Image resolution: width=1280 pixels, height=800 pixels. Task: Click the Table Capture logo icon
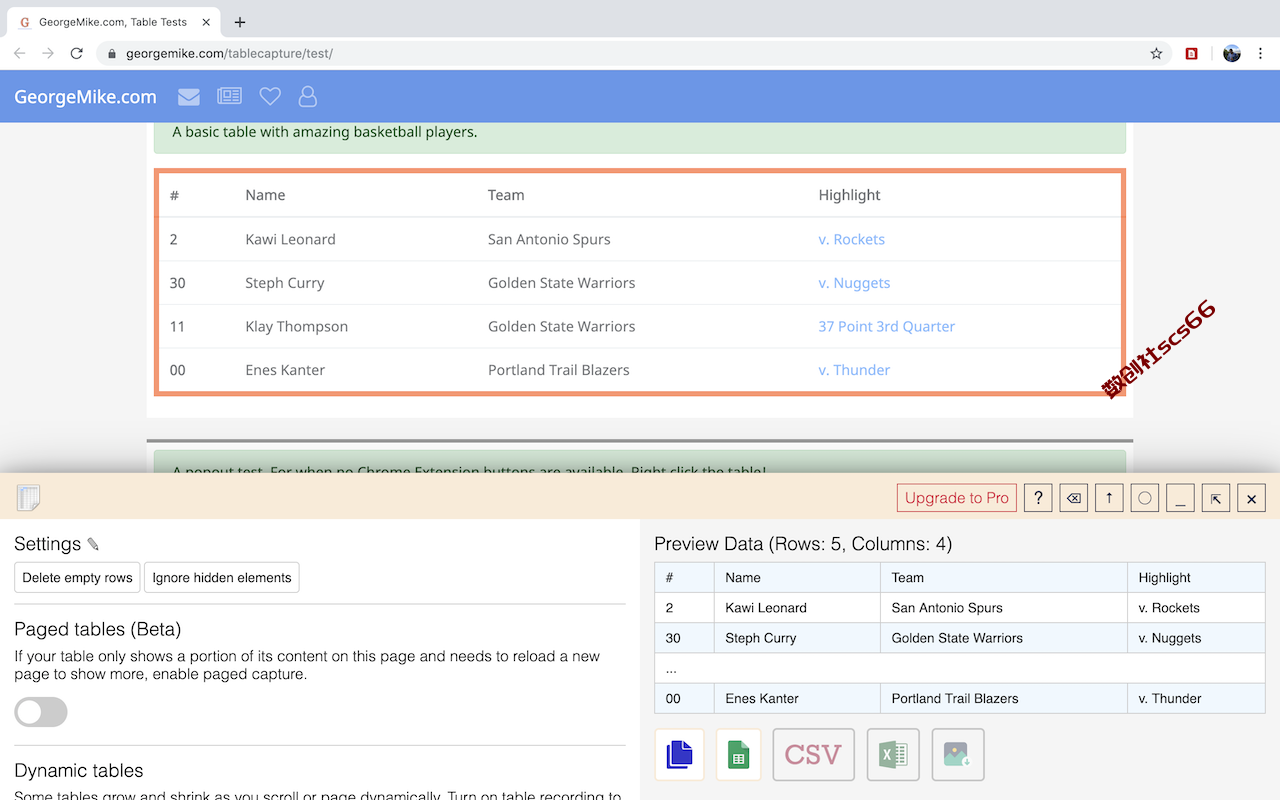29,497
